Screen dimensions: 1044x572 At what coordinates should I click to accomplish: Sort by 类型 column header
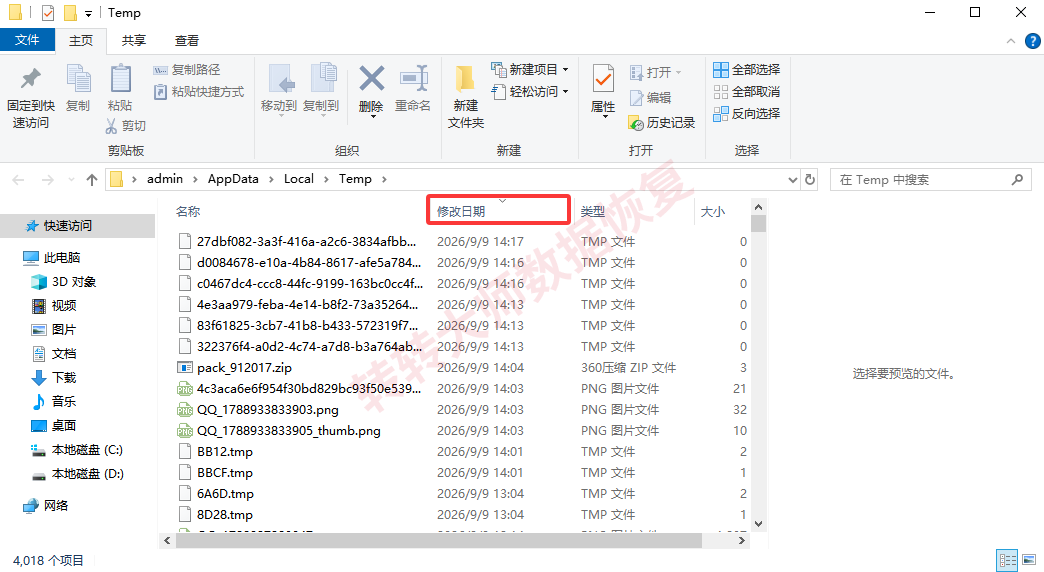[593, 211]
